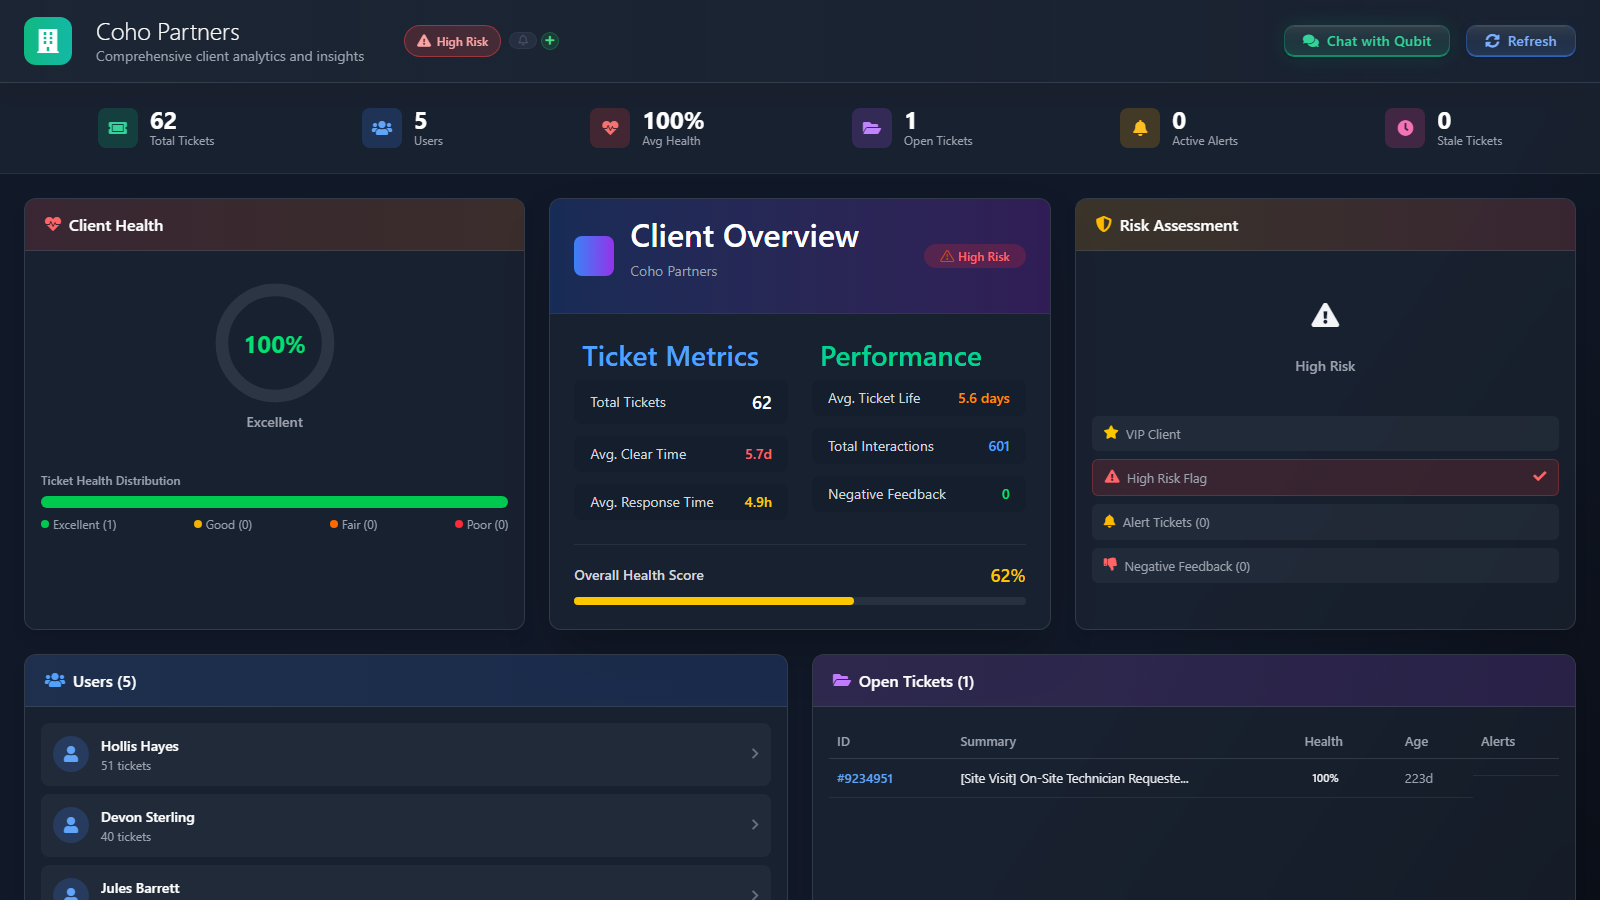Click the High Risk badge in Client Overview

pyautogui.click(x=975, y=257)
